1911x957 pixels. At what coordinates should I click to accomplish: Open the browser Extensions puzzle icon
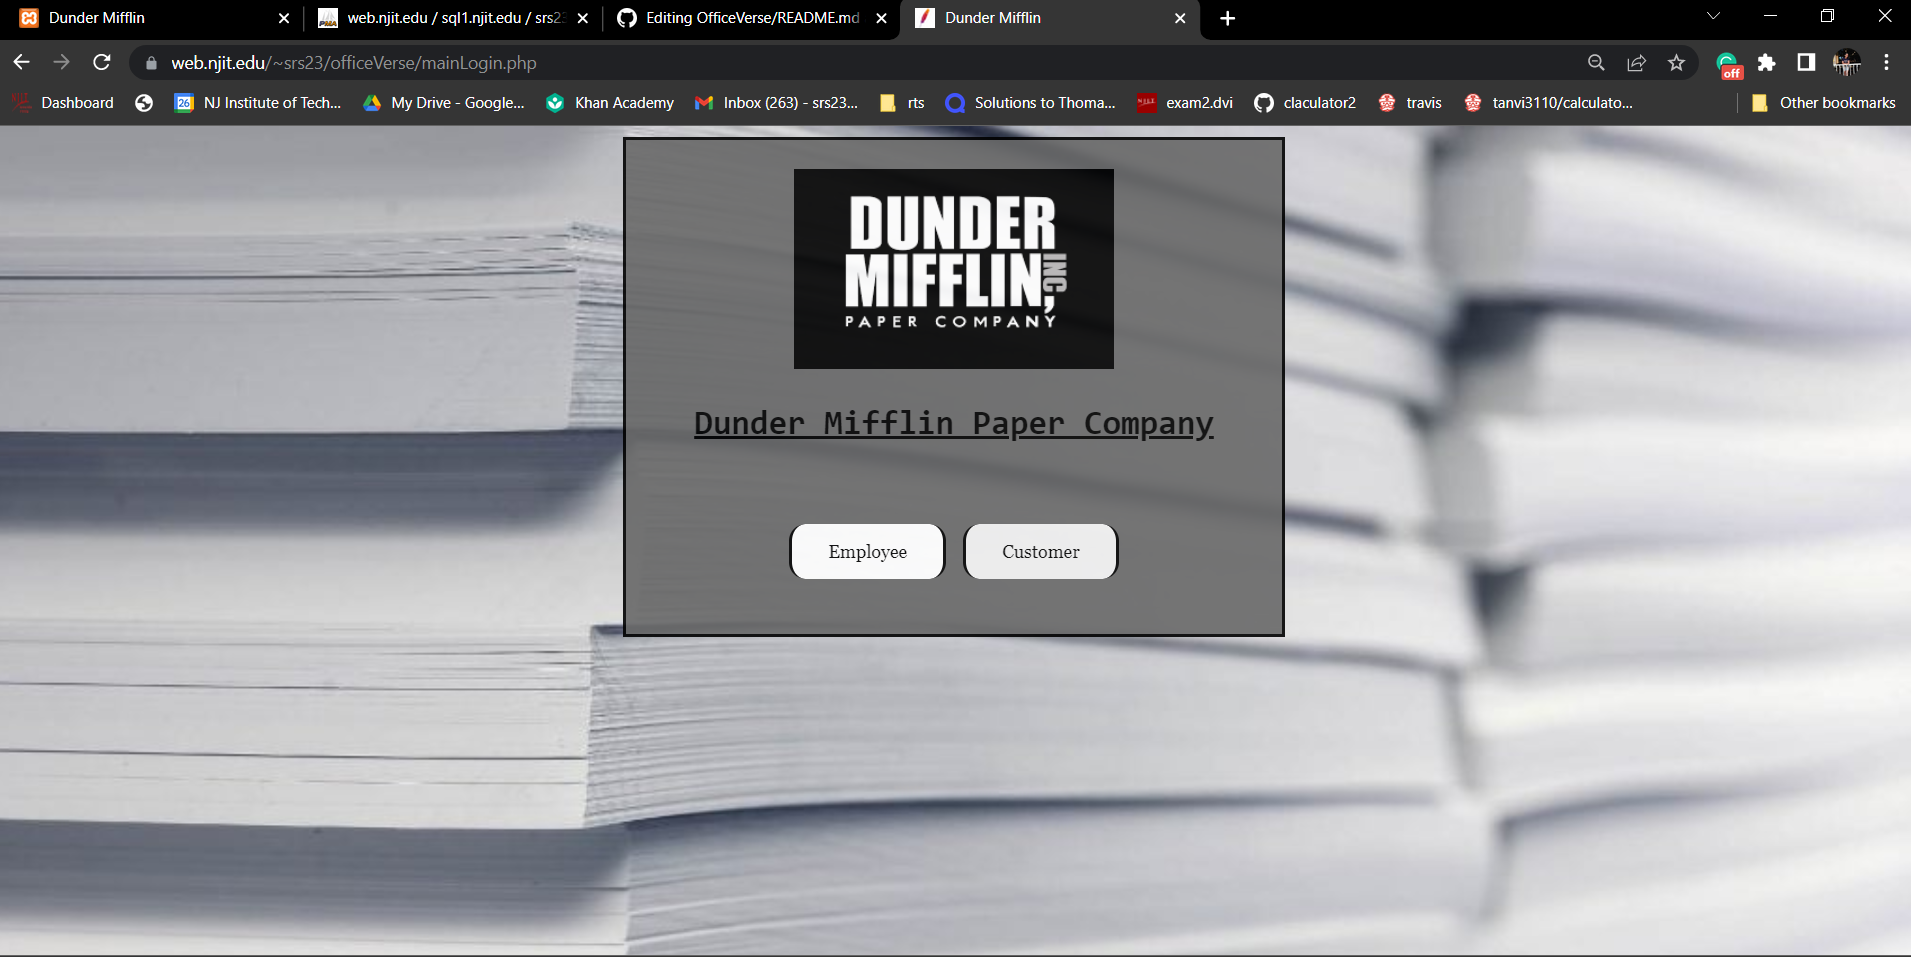pyautogui.click(x=1767, y=62)
